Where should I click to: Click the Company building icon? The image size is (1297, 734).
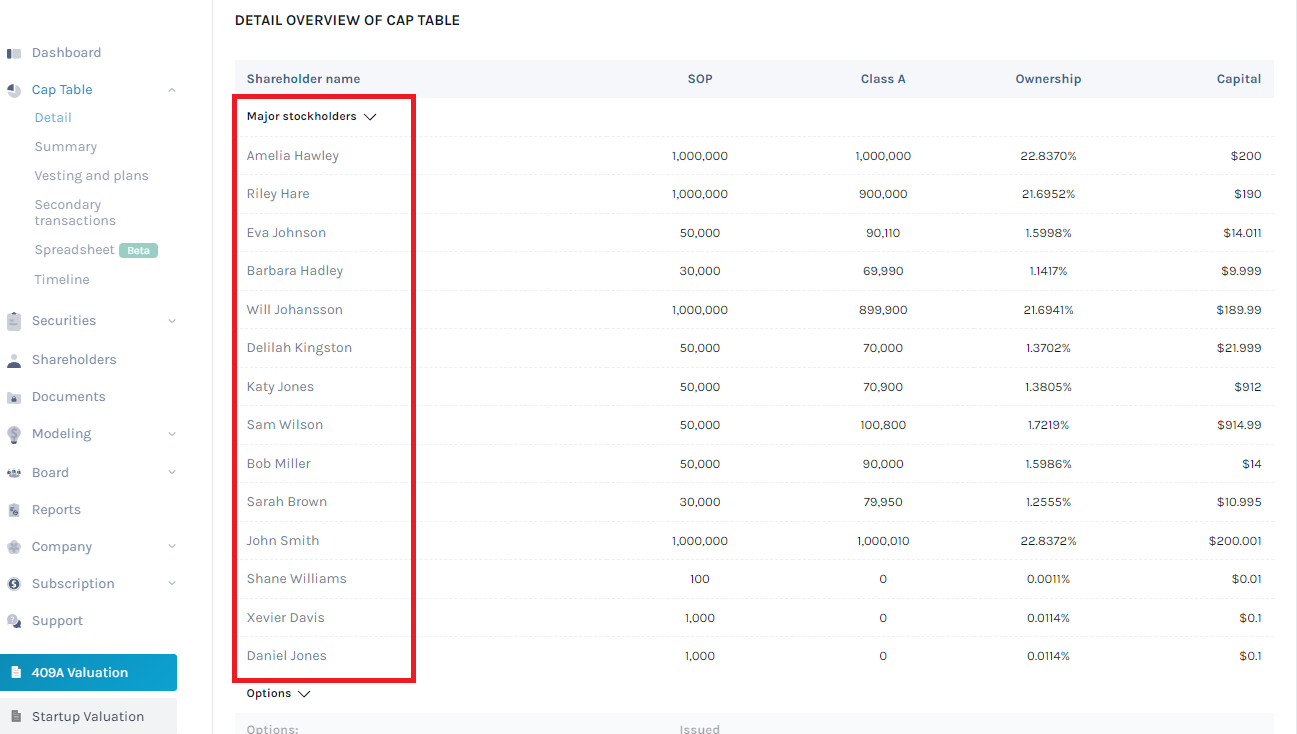(x=14, y=546)
